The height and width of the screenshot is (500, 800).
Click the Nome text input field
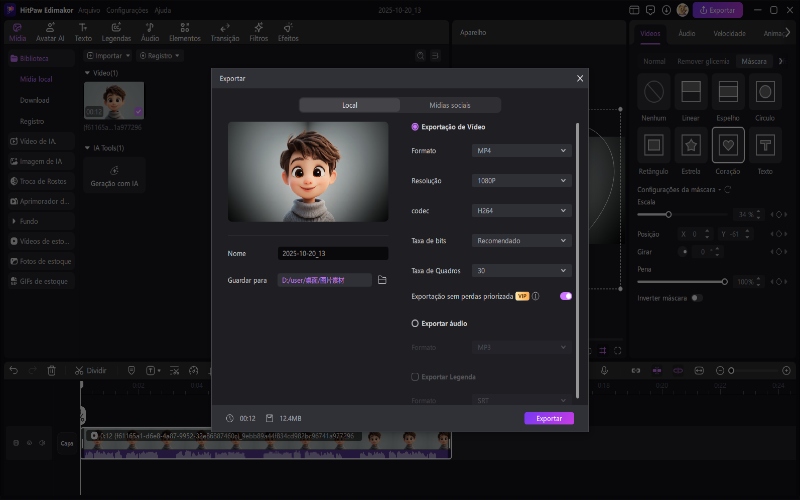point(333,254)
